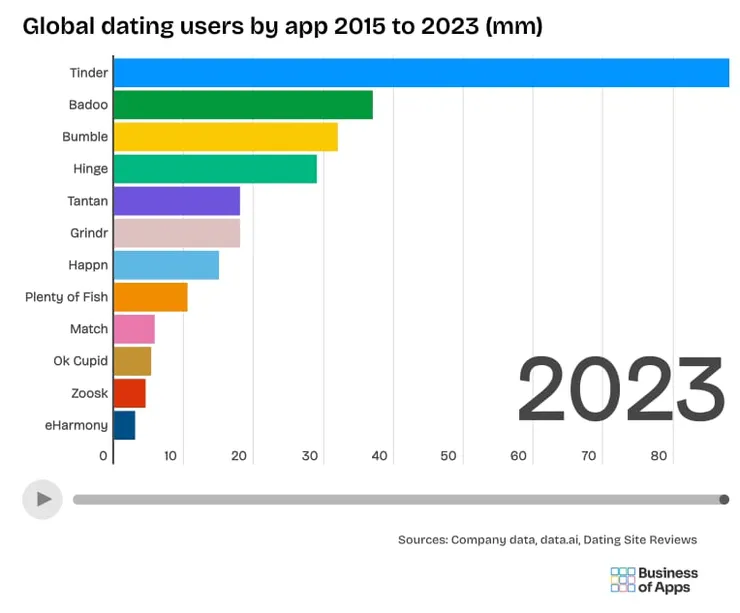Click the '40' x-axis tick label
The height and width of the screenshot is (613, 740).
379,456
